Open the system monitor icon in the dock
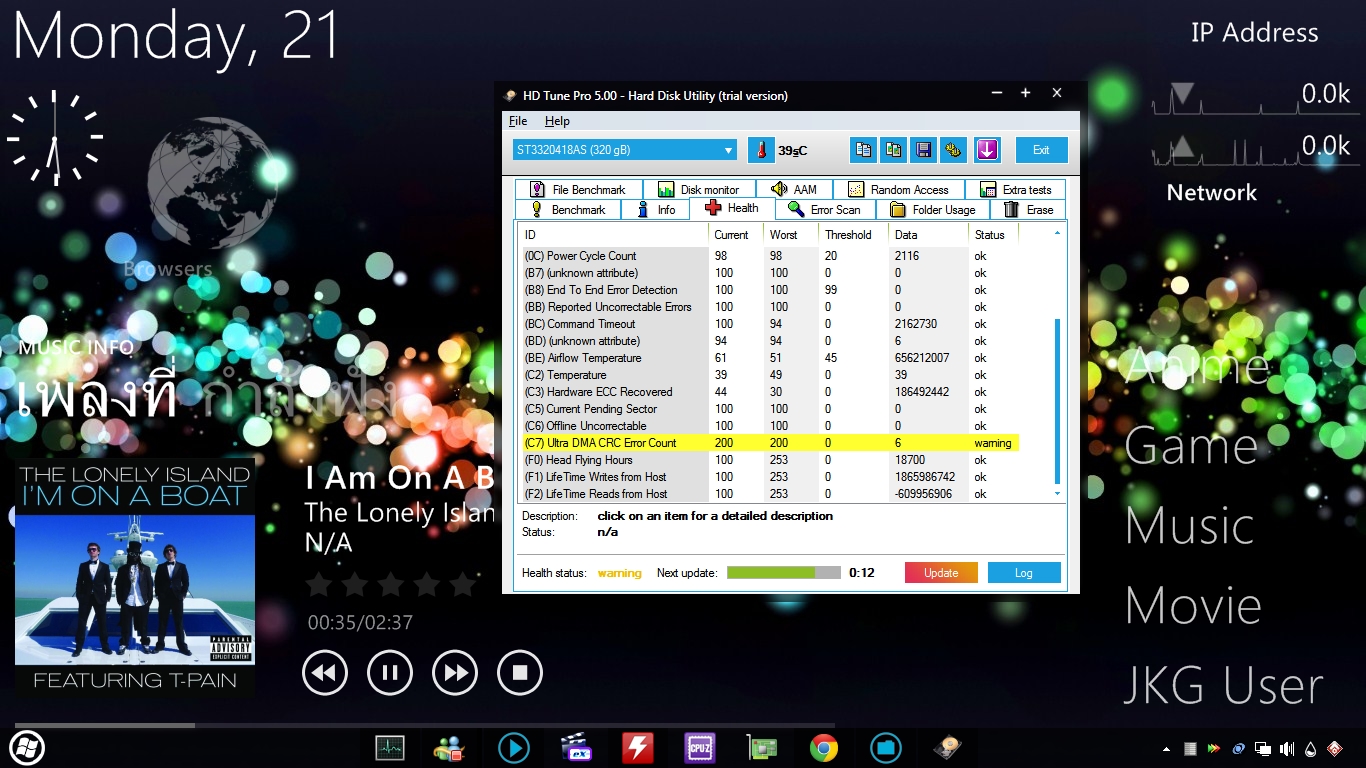This screenshot has height=768, width=1366. coord(390,748)
